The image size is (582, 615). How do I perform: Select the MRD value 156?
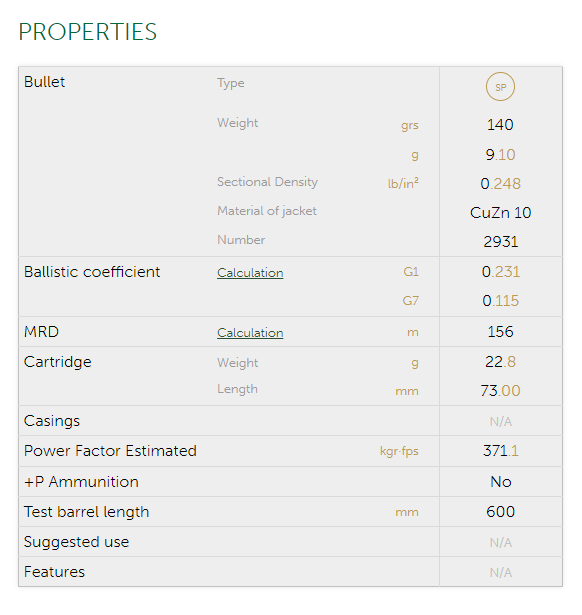pyautogui.click(x=500, y=332)
